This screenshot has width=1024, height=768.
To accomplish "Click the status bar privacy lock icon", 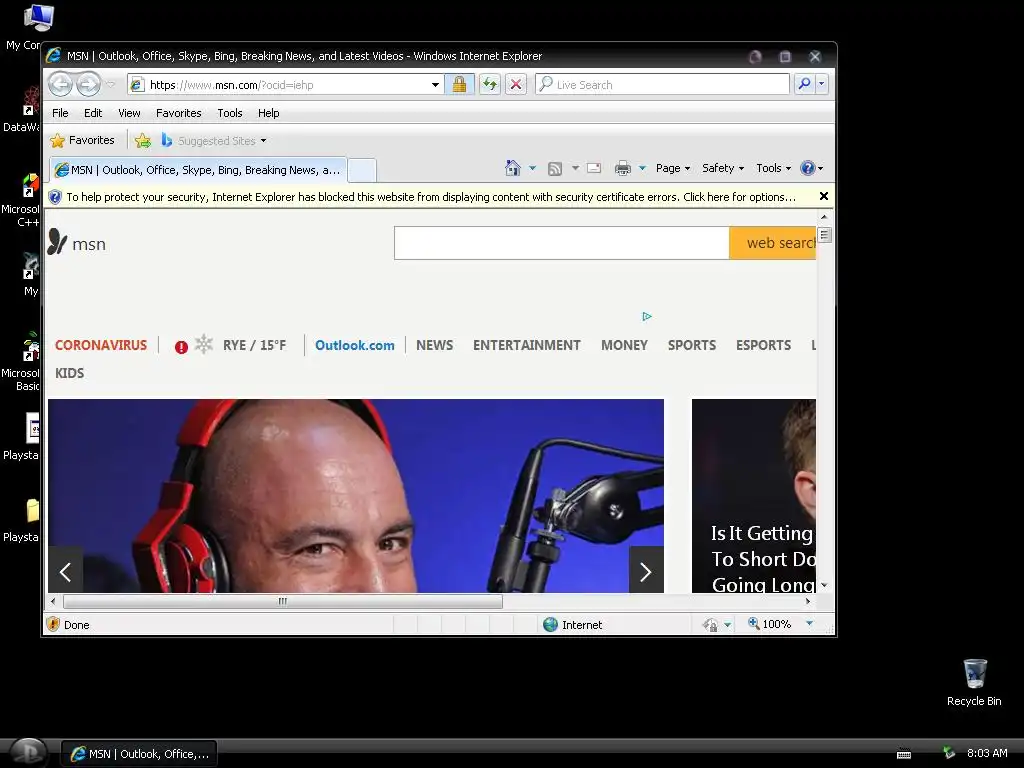I will point(711,625).
